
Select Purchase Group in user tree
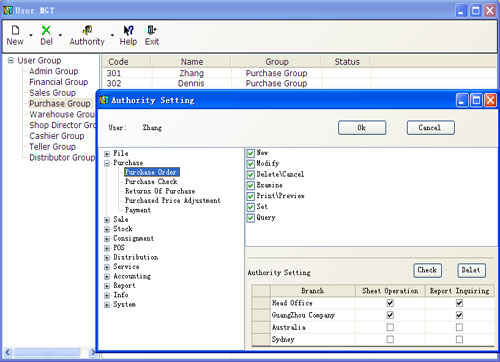click(x=60, y=104)
